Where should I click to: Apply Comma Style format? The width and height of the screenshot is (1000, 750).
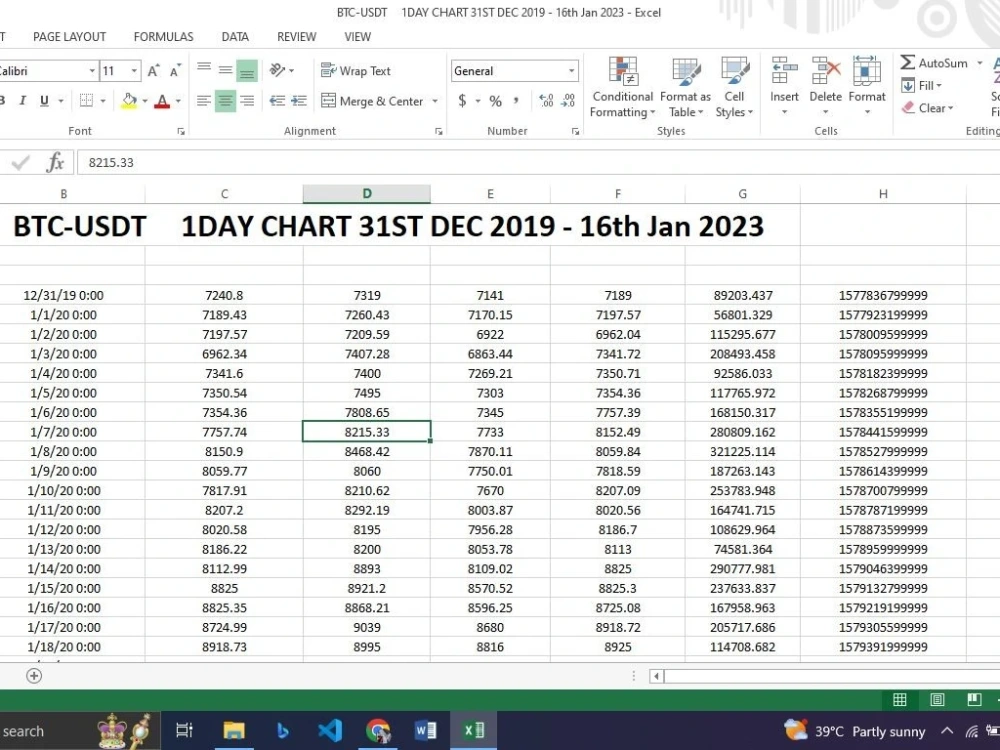coord(515,101)
